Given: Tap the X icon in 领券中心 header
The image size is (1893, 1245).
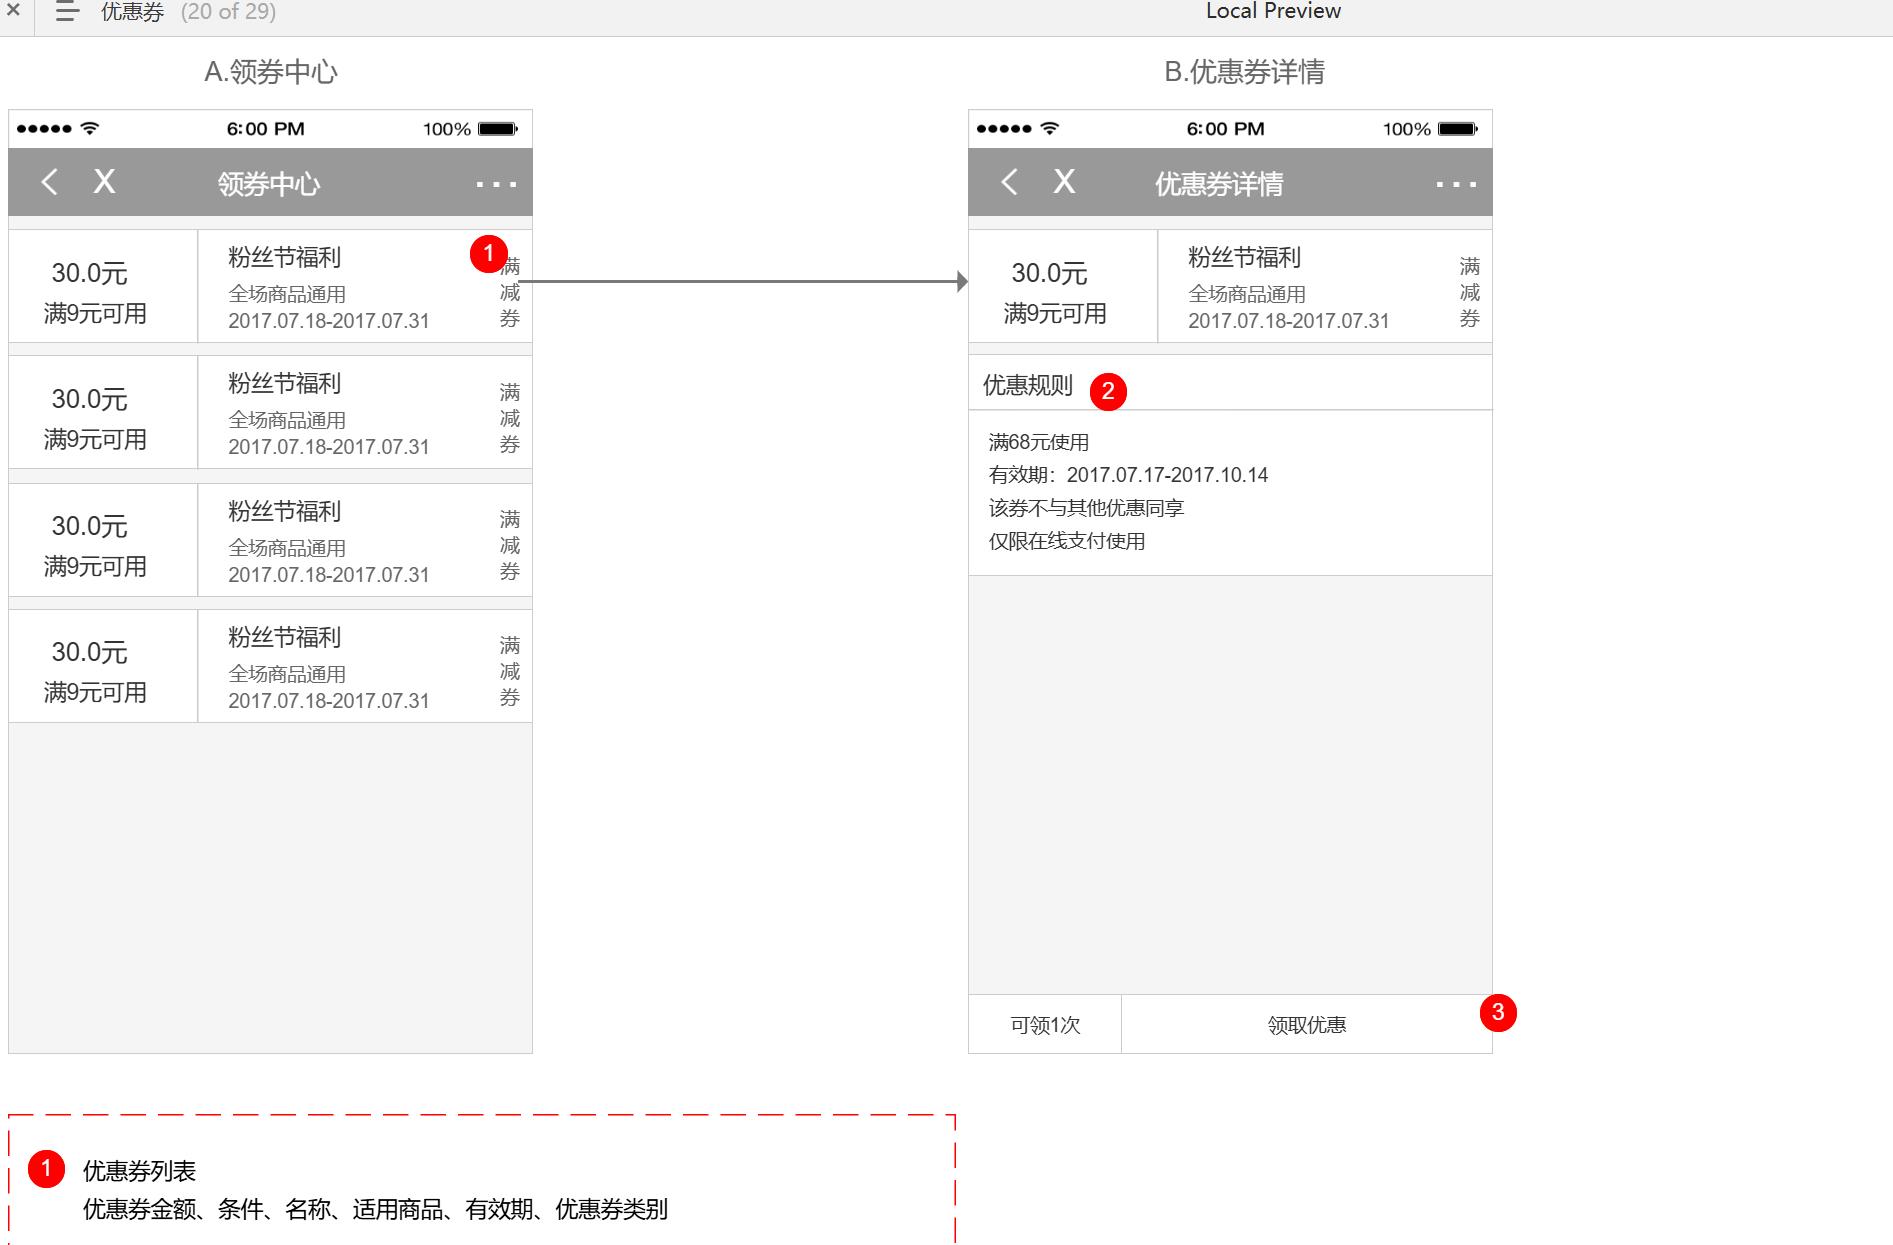Looking at the screenshot, I should tap(104, 181).
